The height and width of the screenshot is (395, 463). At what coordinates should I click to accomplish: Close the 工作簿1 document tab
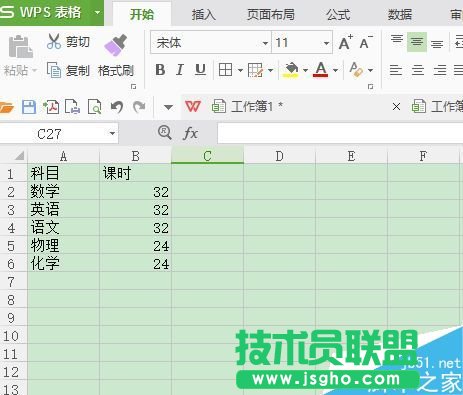point(396,107)
